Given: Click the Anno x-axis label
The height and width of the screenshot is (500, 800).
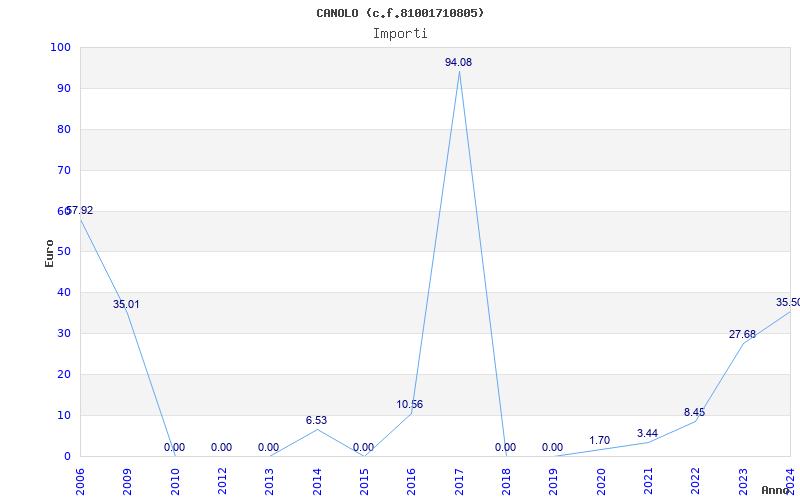Looking at the screenshot, I should pyautogui.click(x=776, y=490).
